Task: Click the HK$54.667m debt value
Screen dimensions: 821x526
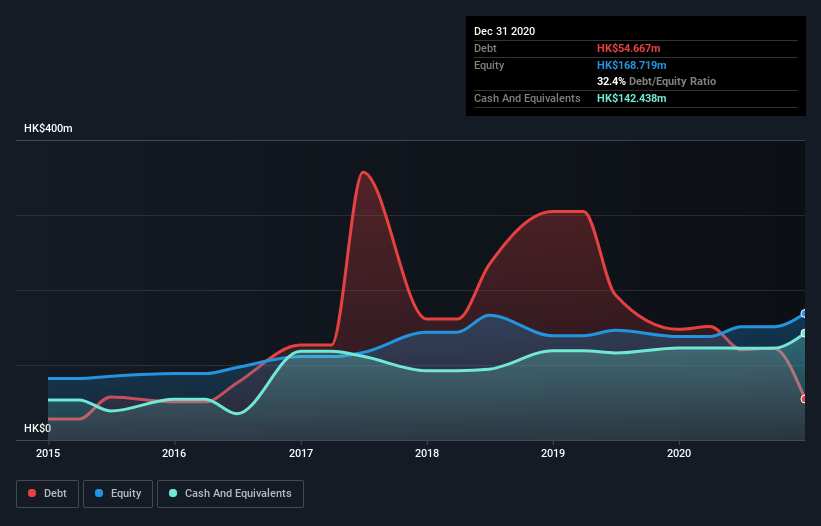Action: pyautogui.click(x=629, y=48)
